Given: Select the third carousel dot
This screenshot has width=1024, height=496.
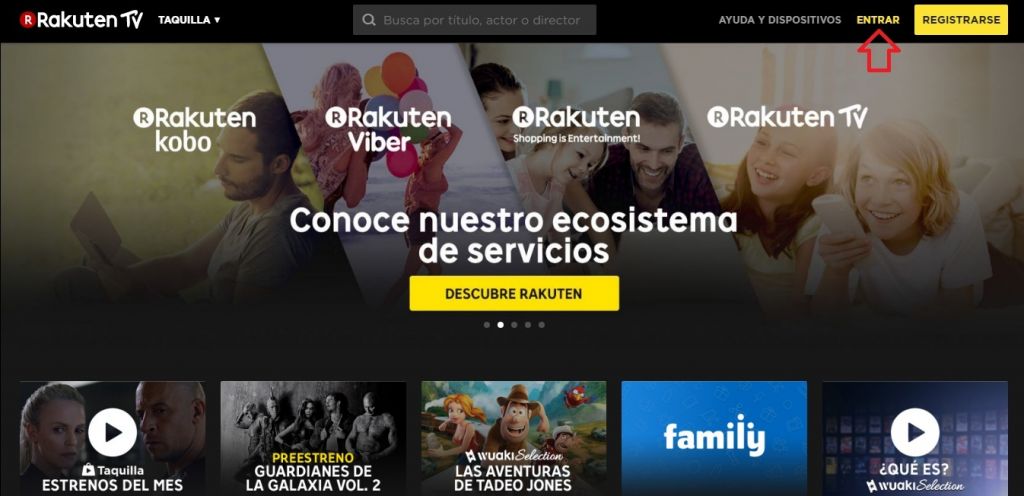Looking at the screenshot, I should click(x=514, y=324).
